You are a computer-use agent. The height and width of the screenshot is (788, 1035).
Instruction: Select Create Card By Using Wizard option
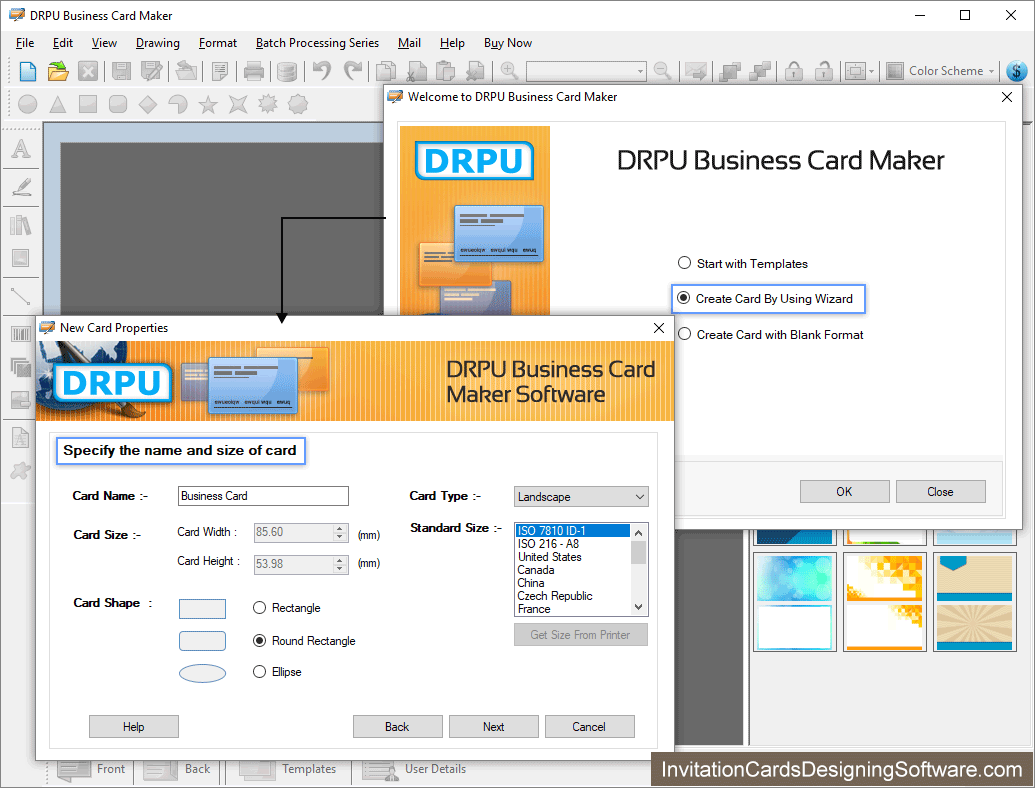tap(765, 299)
